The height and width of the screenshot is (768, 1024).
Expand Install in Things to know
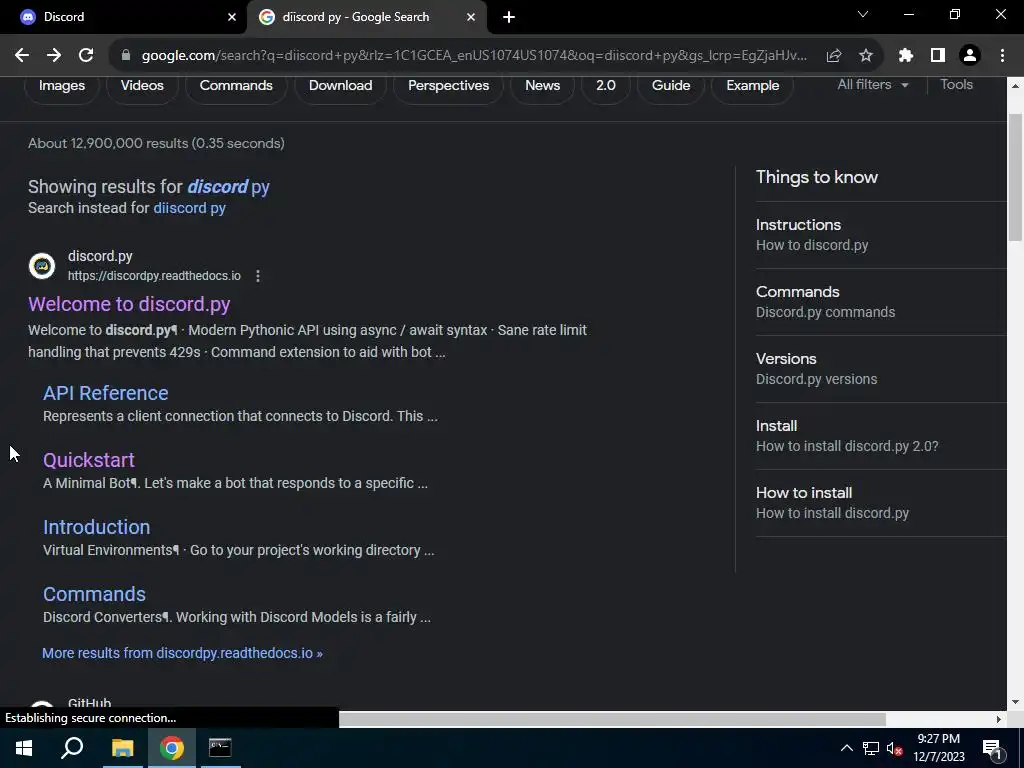pos(881,436)
